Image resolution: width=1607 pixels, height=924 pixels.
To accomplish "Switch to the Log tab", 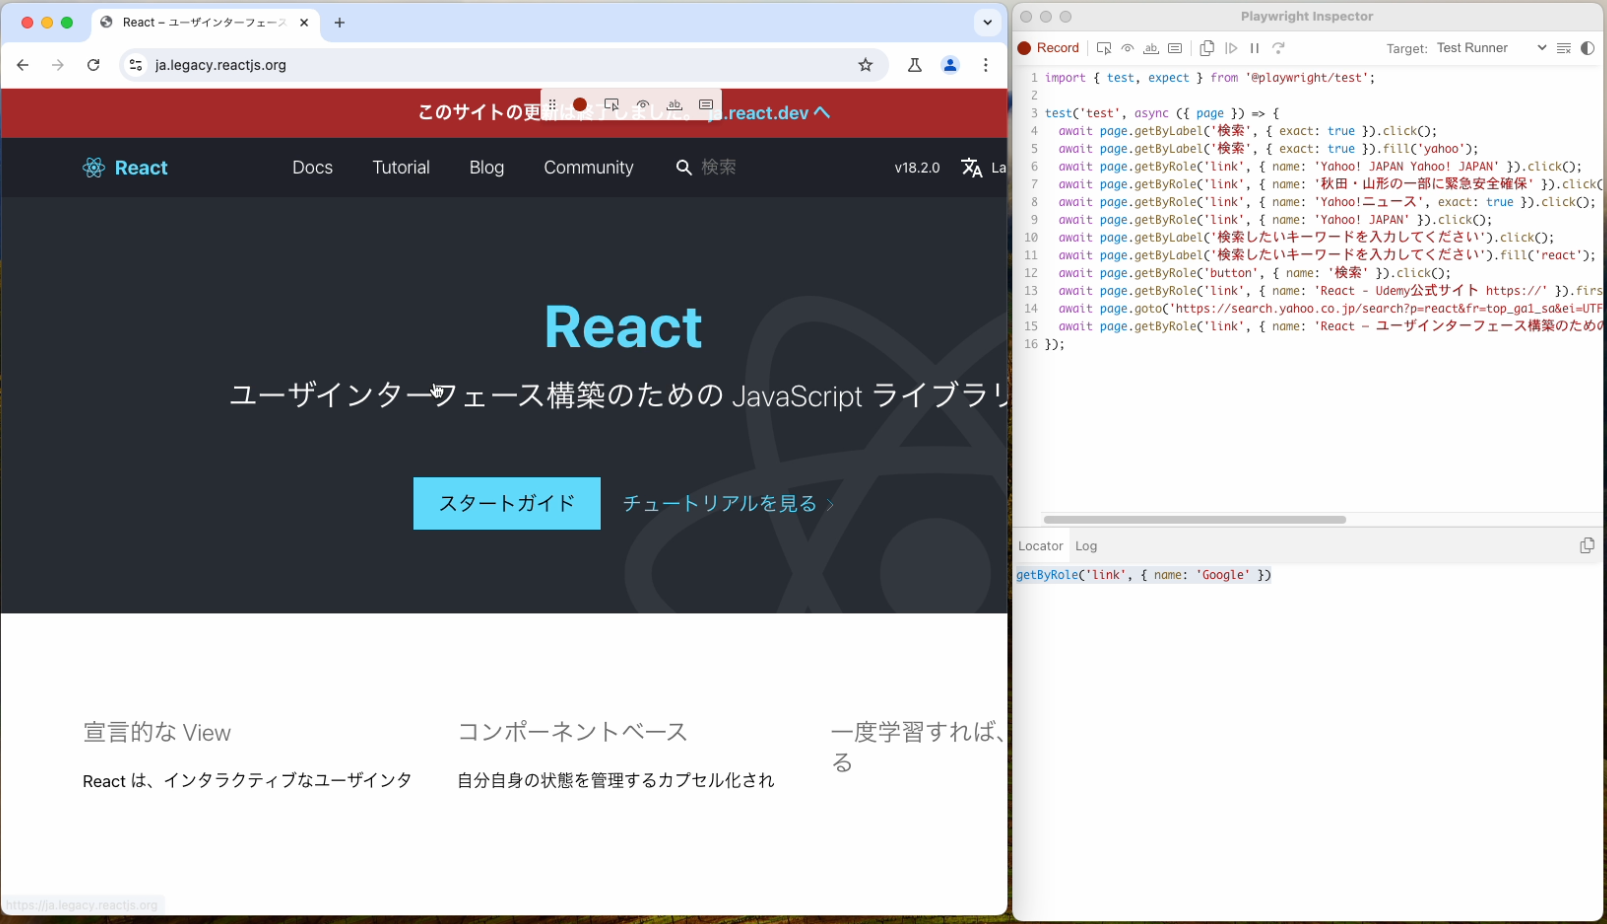I will [x=1086, y=546].
